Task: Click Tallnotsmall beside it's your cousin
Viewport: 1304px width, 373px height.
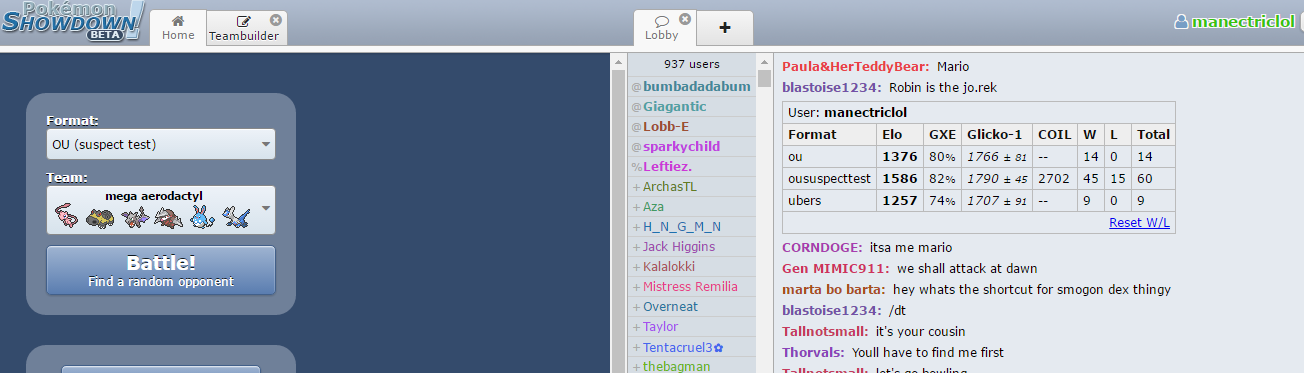Action: (x=825, y=331)
